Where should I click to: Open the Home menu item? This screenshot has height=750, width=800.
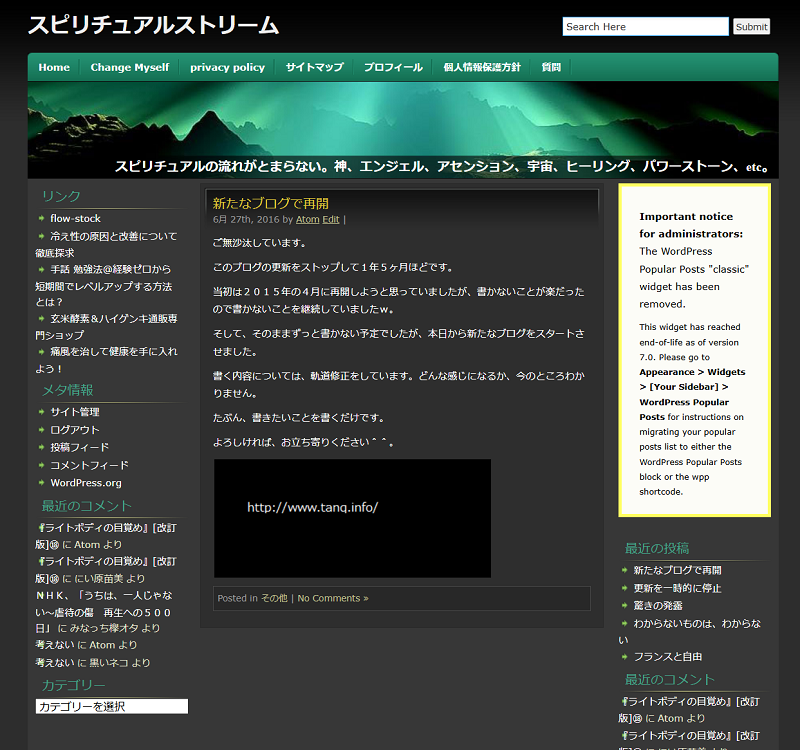coord(54,67)
